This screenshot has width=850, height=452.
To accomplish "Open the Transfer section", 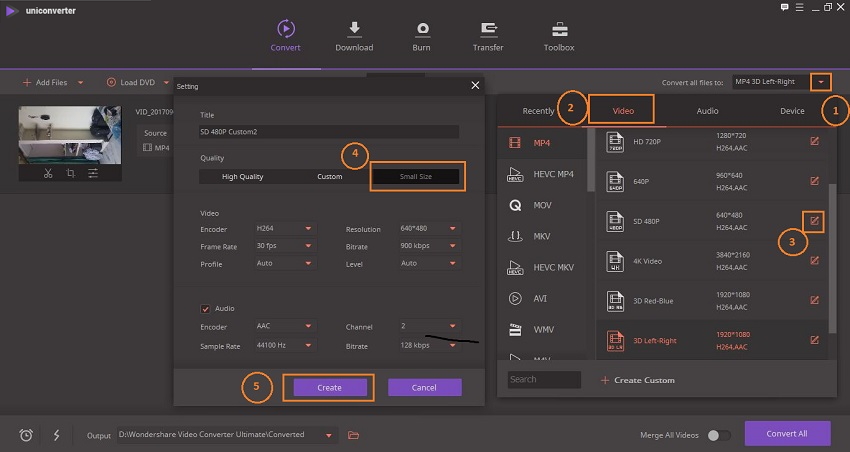I will [488, 36].
